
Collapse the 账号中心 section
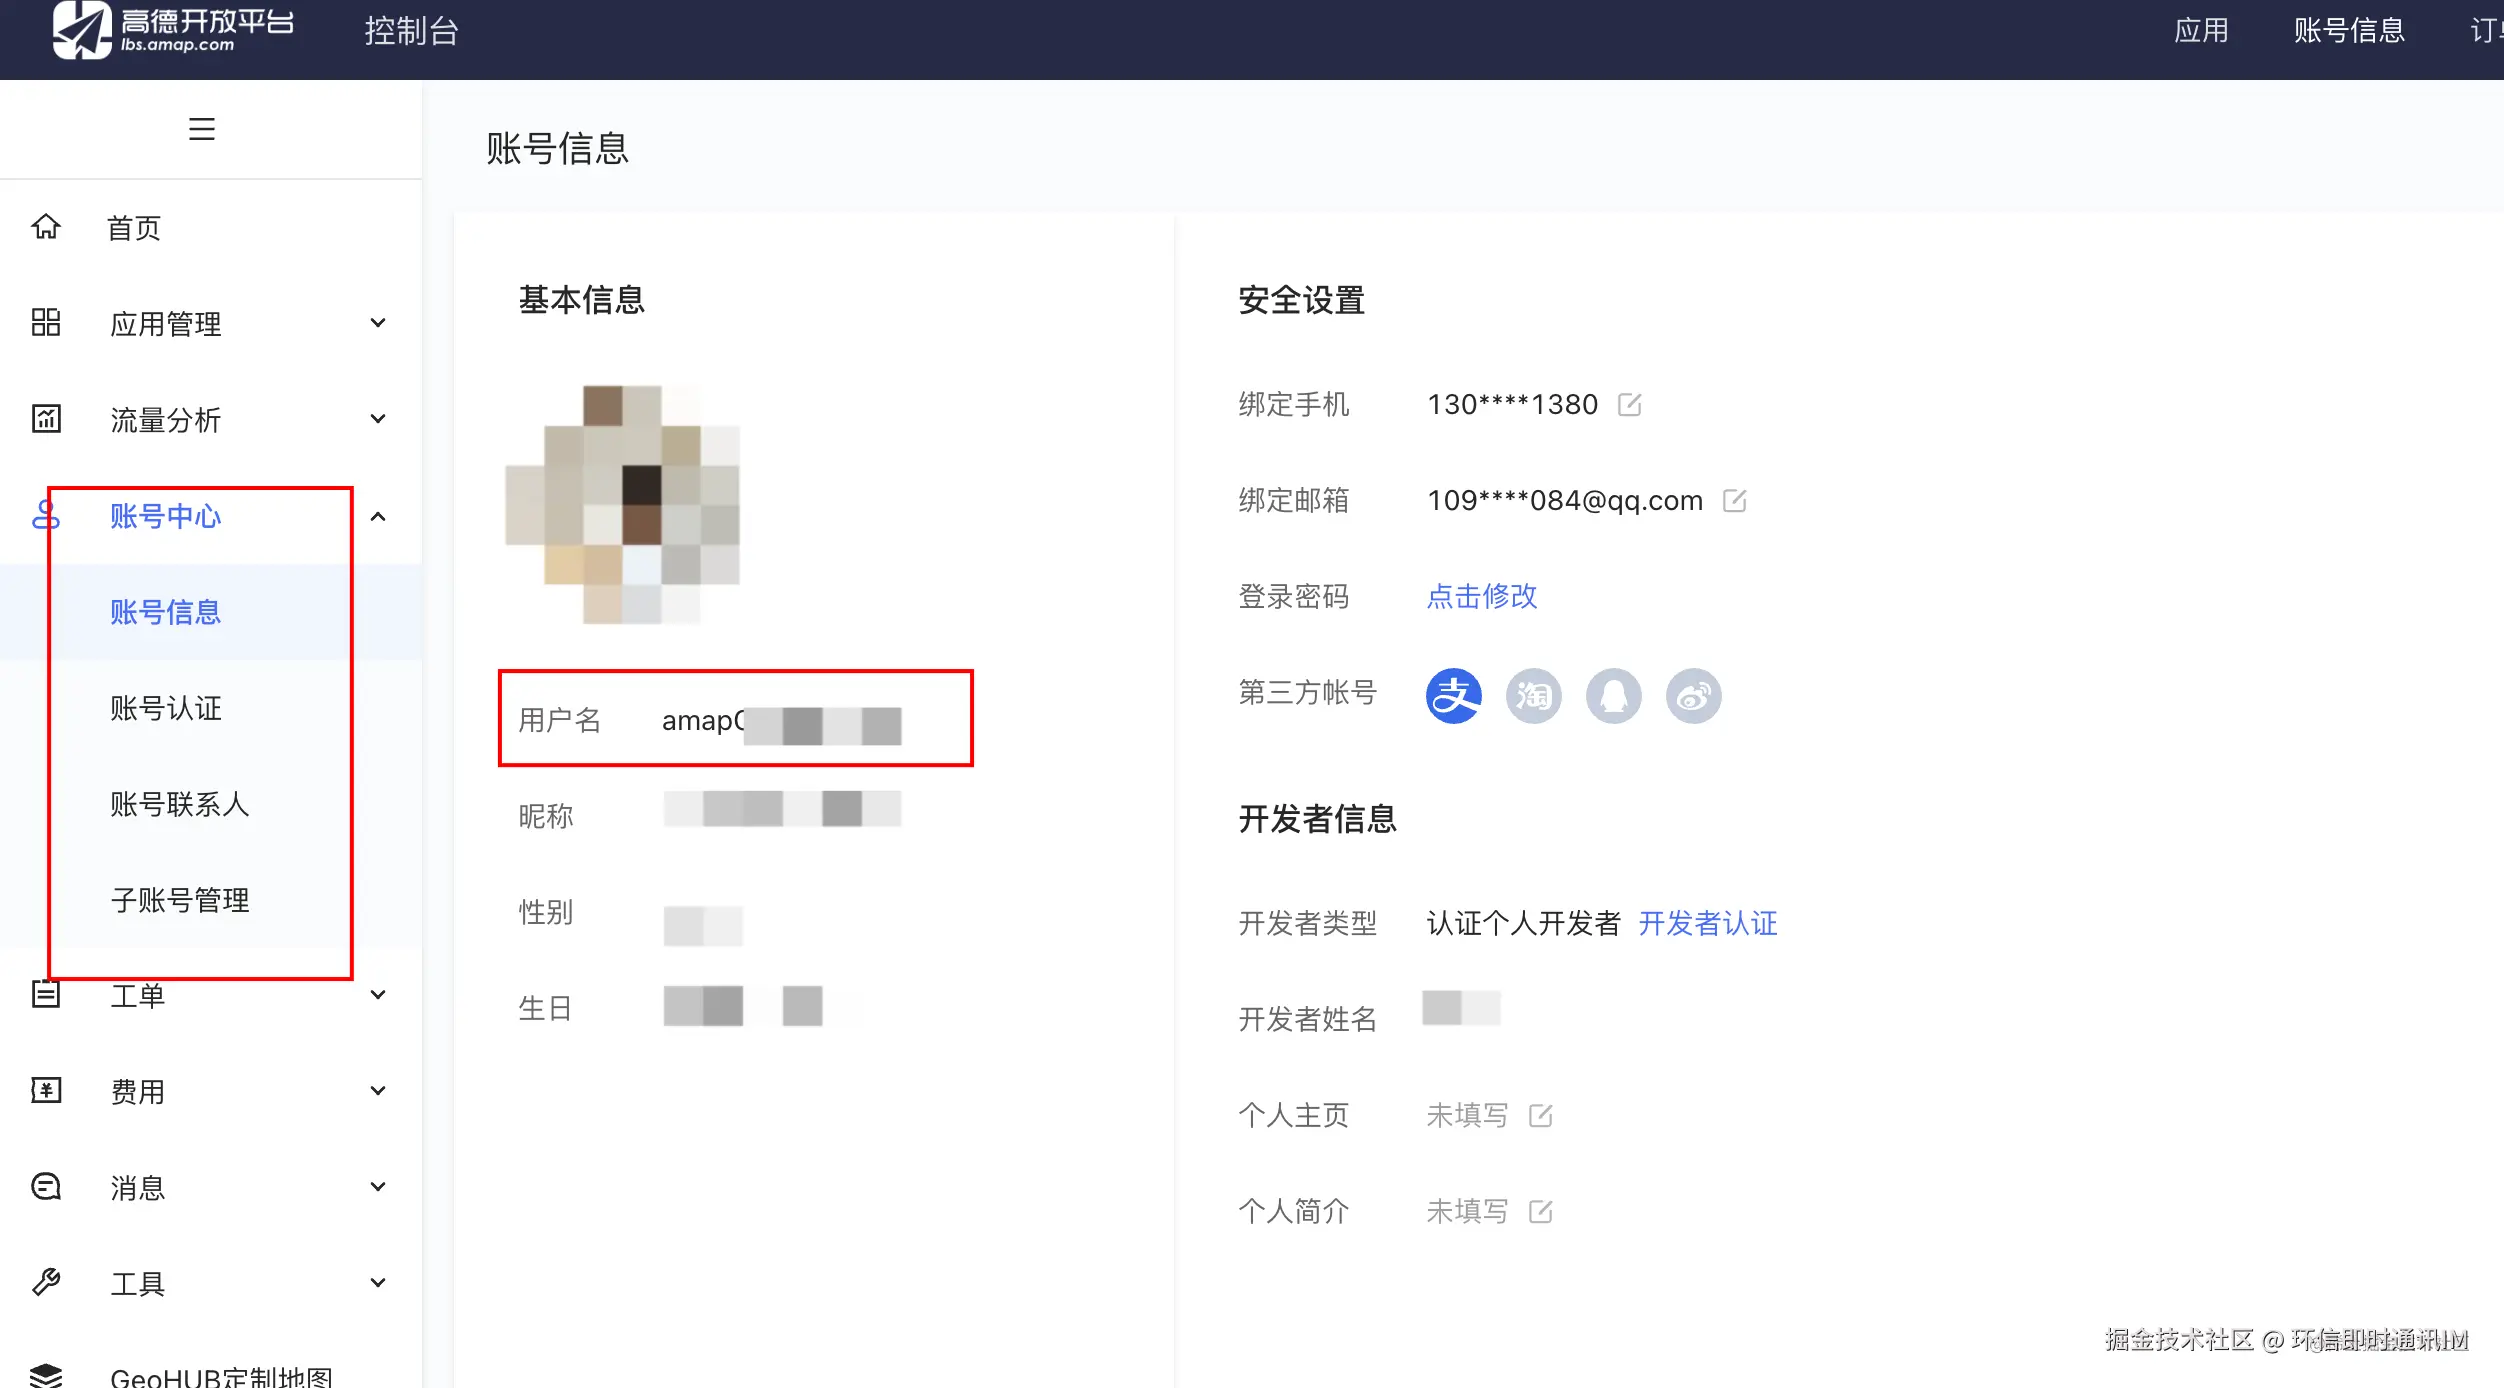[x=378, y=516]
